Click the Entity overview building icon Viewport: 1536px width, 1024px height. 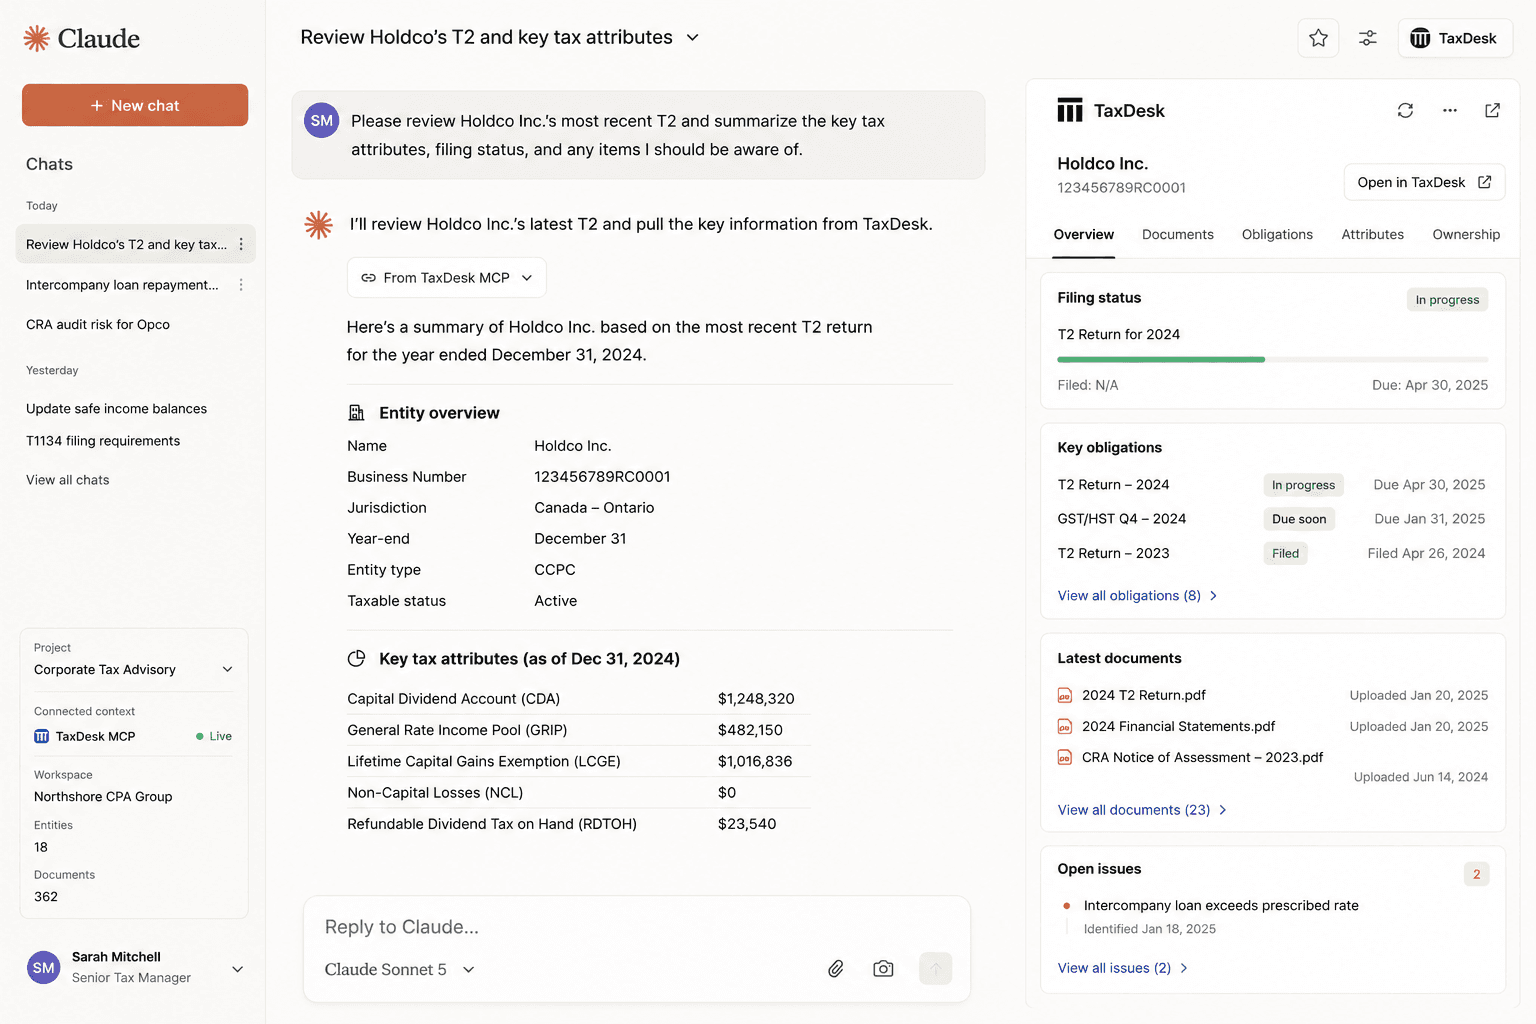(x=356, y=413)
